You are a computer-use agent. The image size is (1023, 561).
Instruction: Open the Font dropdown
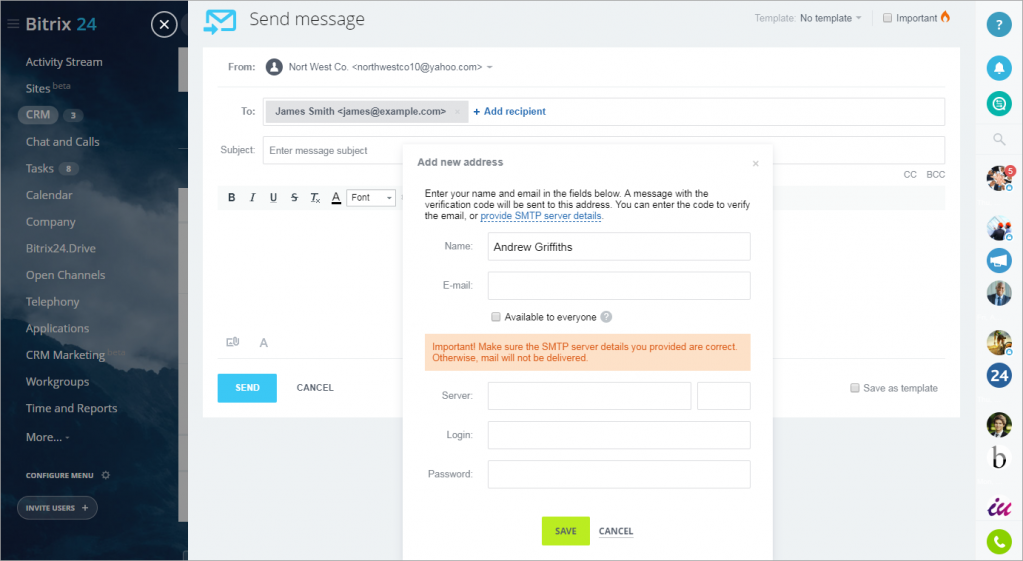371,197
